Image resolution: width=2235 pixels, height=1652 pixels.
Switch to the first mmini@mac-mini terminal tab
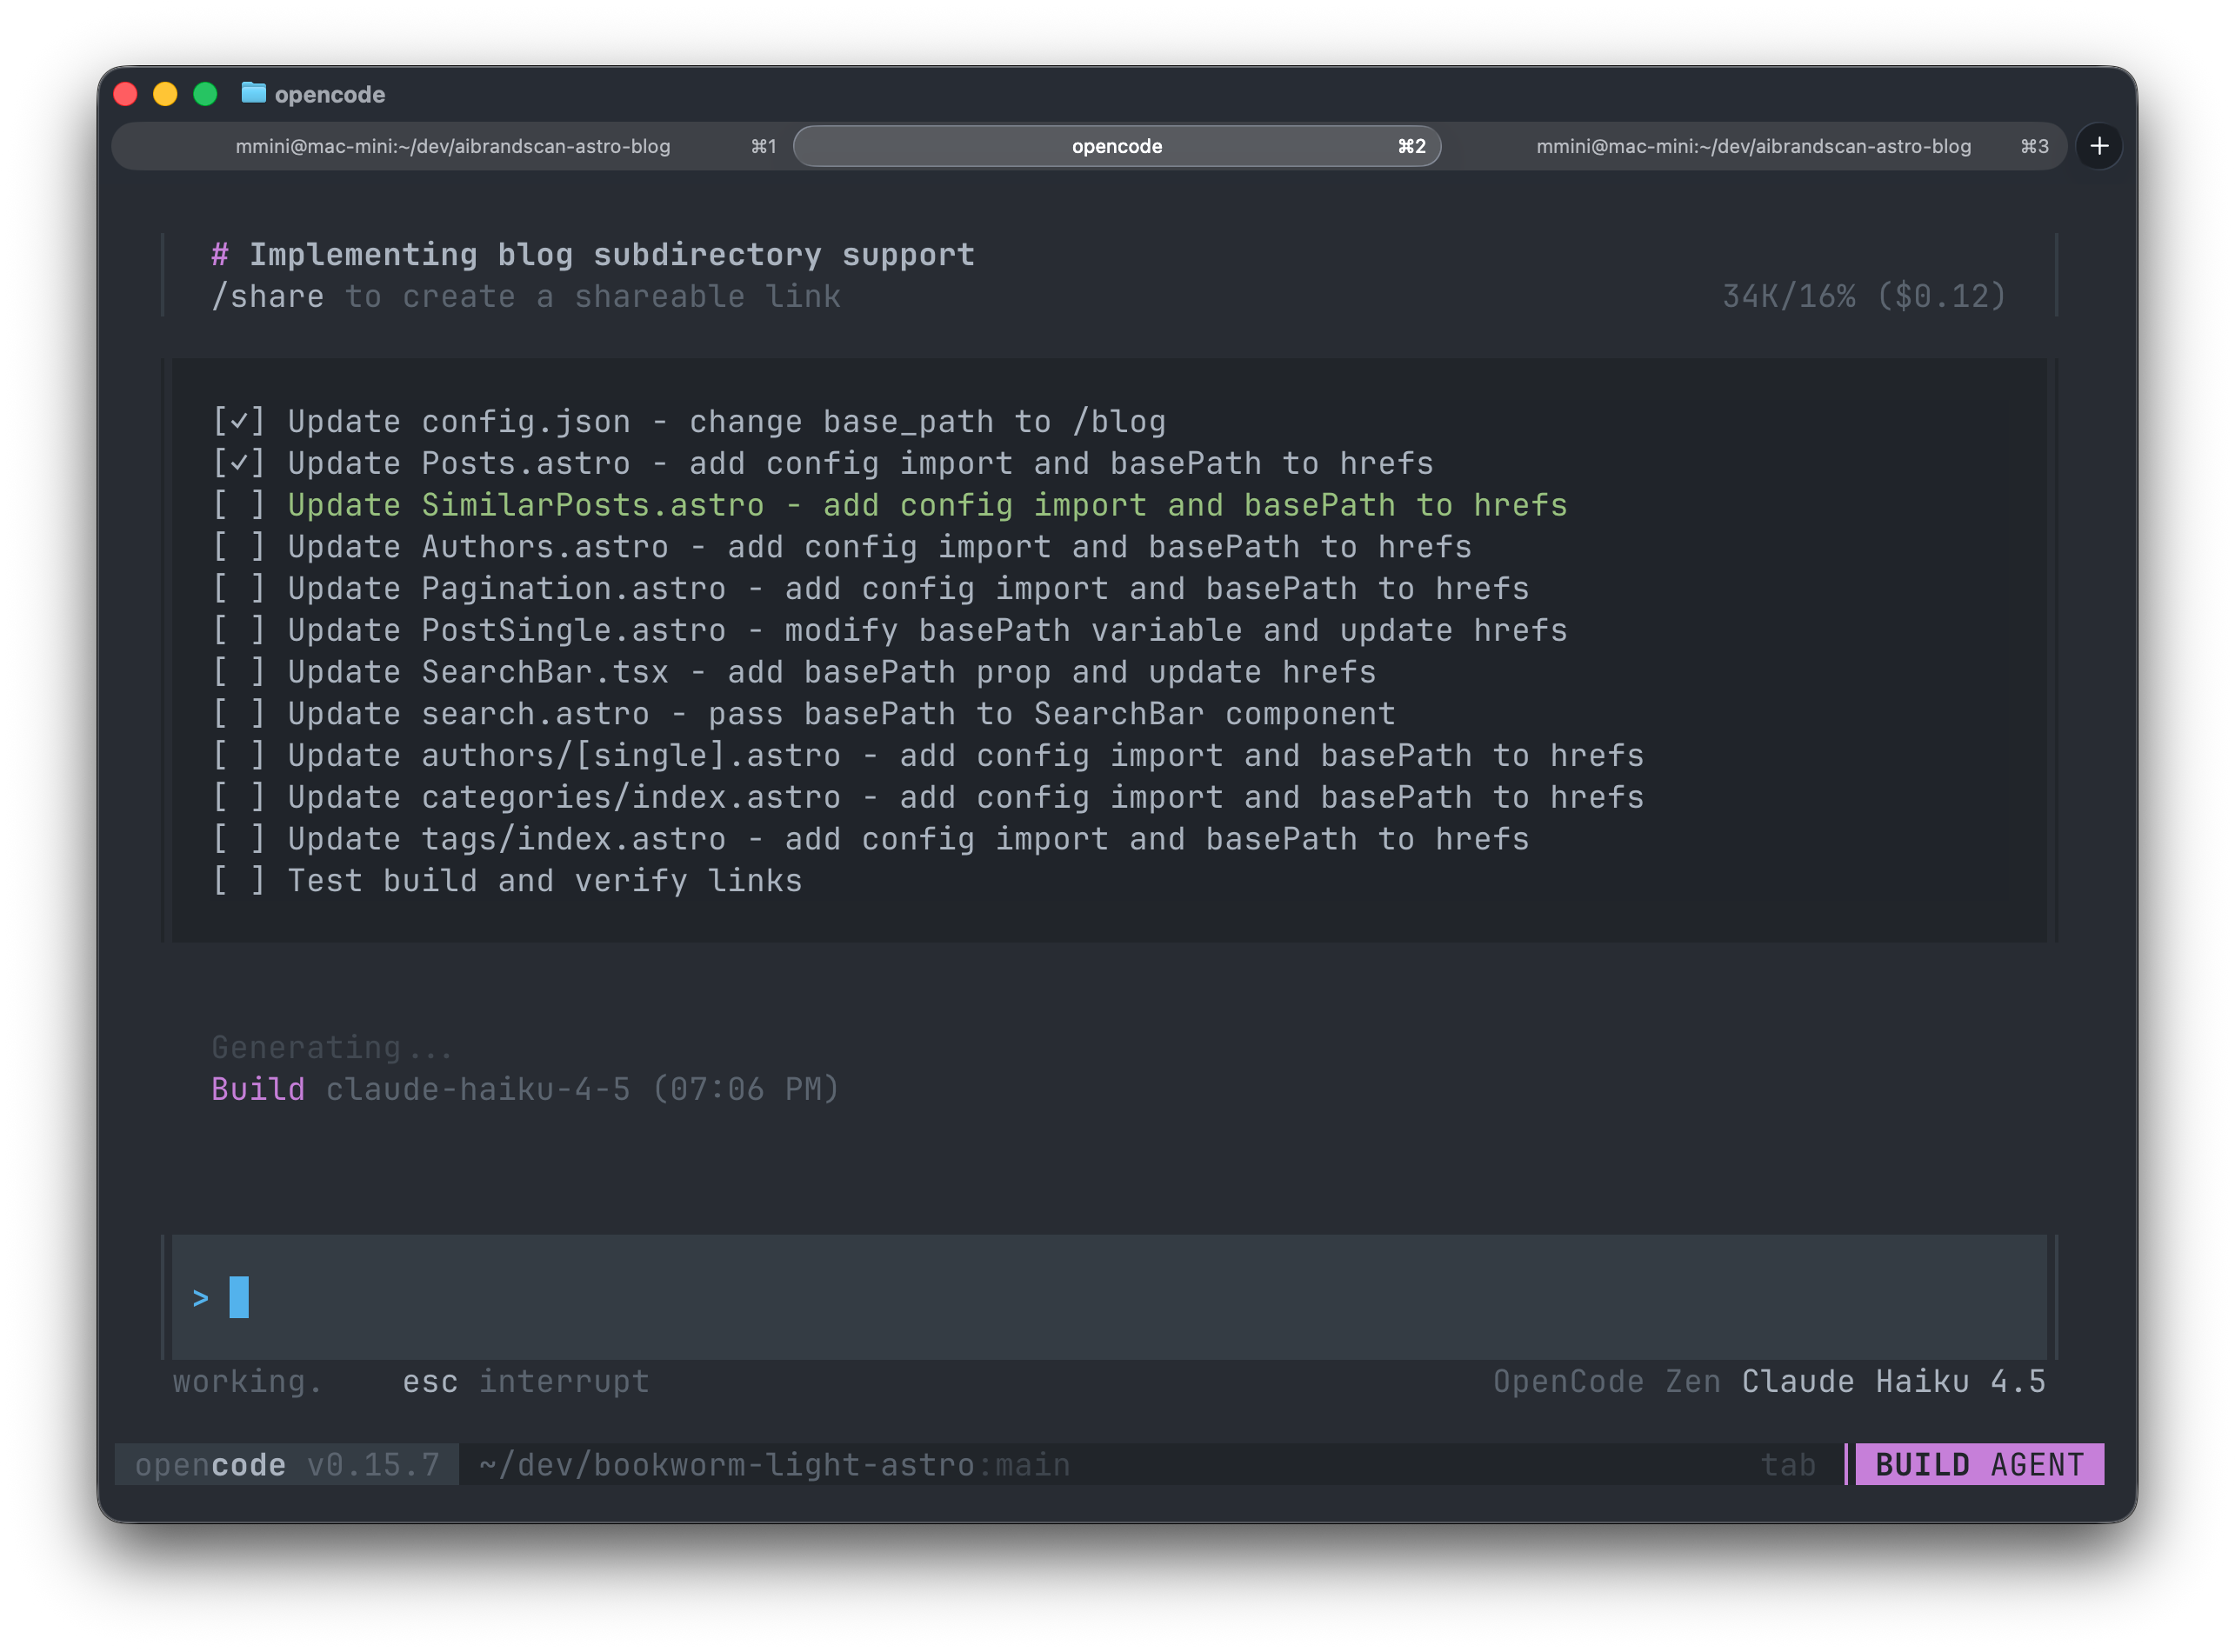(x=452, y=146)
